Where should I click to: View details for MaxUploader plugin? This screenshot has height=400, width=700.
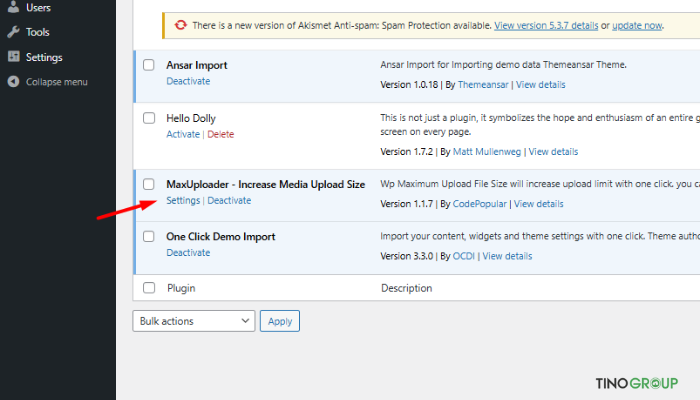[x=538, y=204]
